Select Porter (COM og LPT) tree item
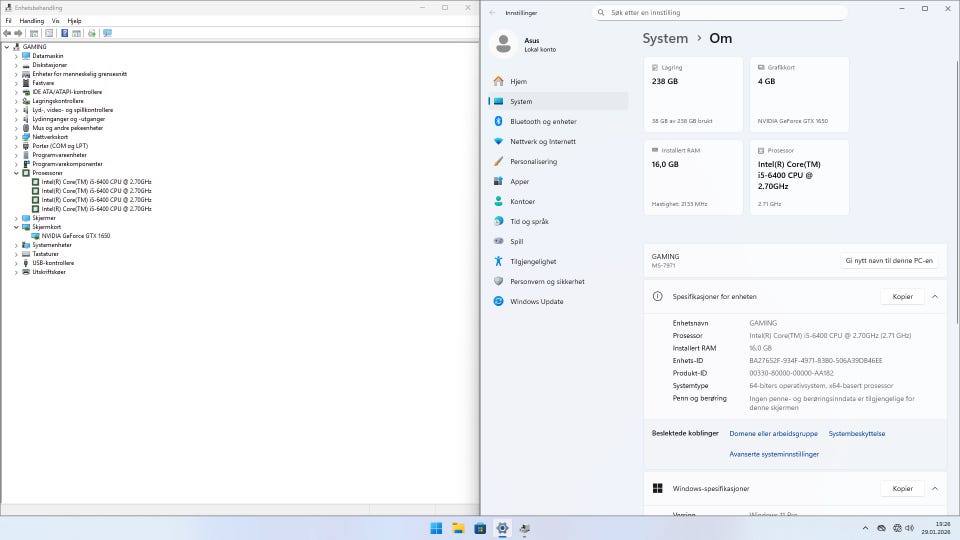Viewport: 960px width, 540px height. pos(60,146)
